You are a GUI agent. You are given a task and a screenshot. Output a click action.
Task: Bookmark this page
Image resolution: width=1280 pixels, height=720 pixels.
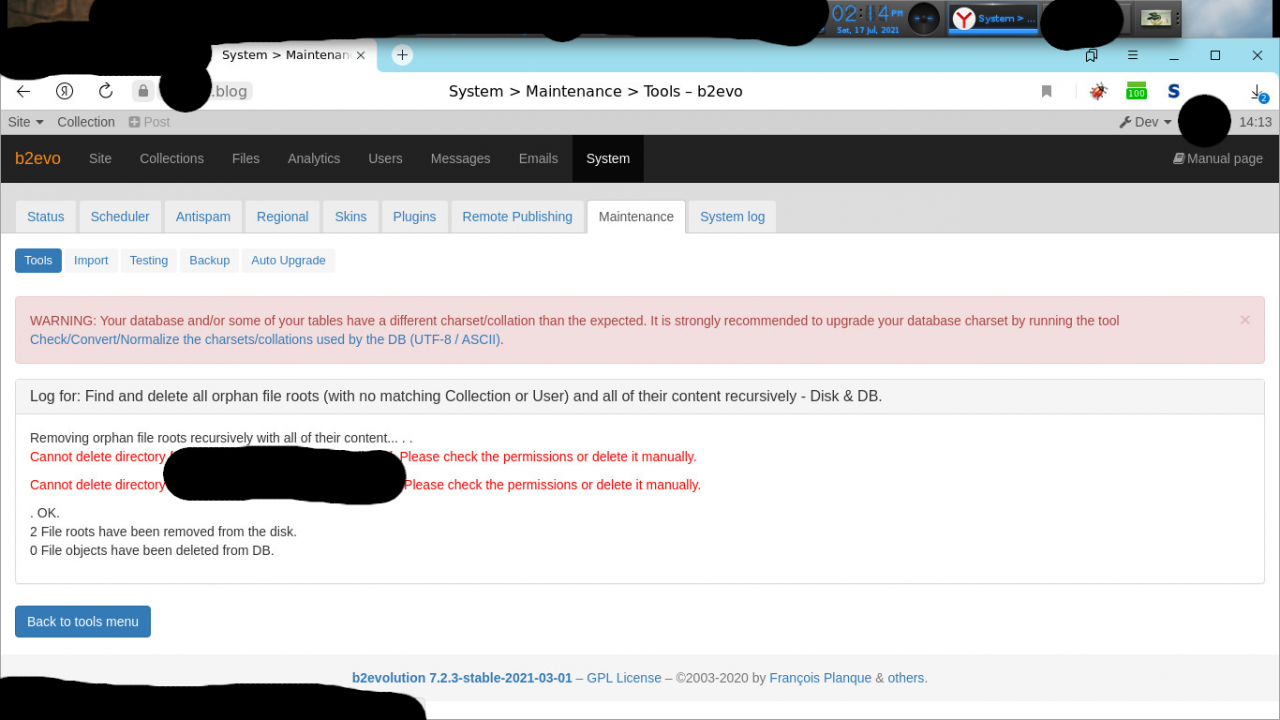1047,91
